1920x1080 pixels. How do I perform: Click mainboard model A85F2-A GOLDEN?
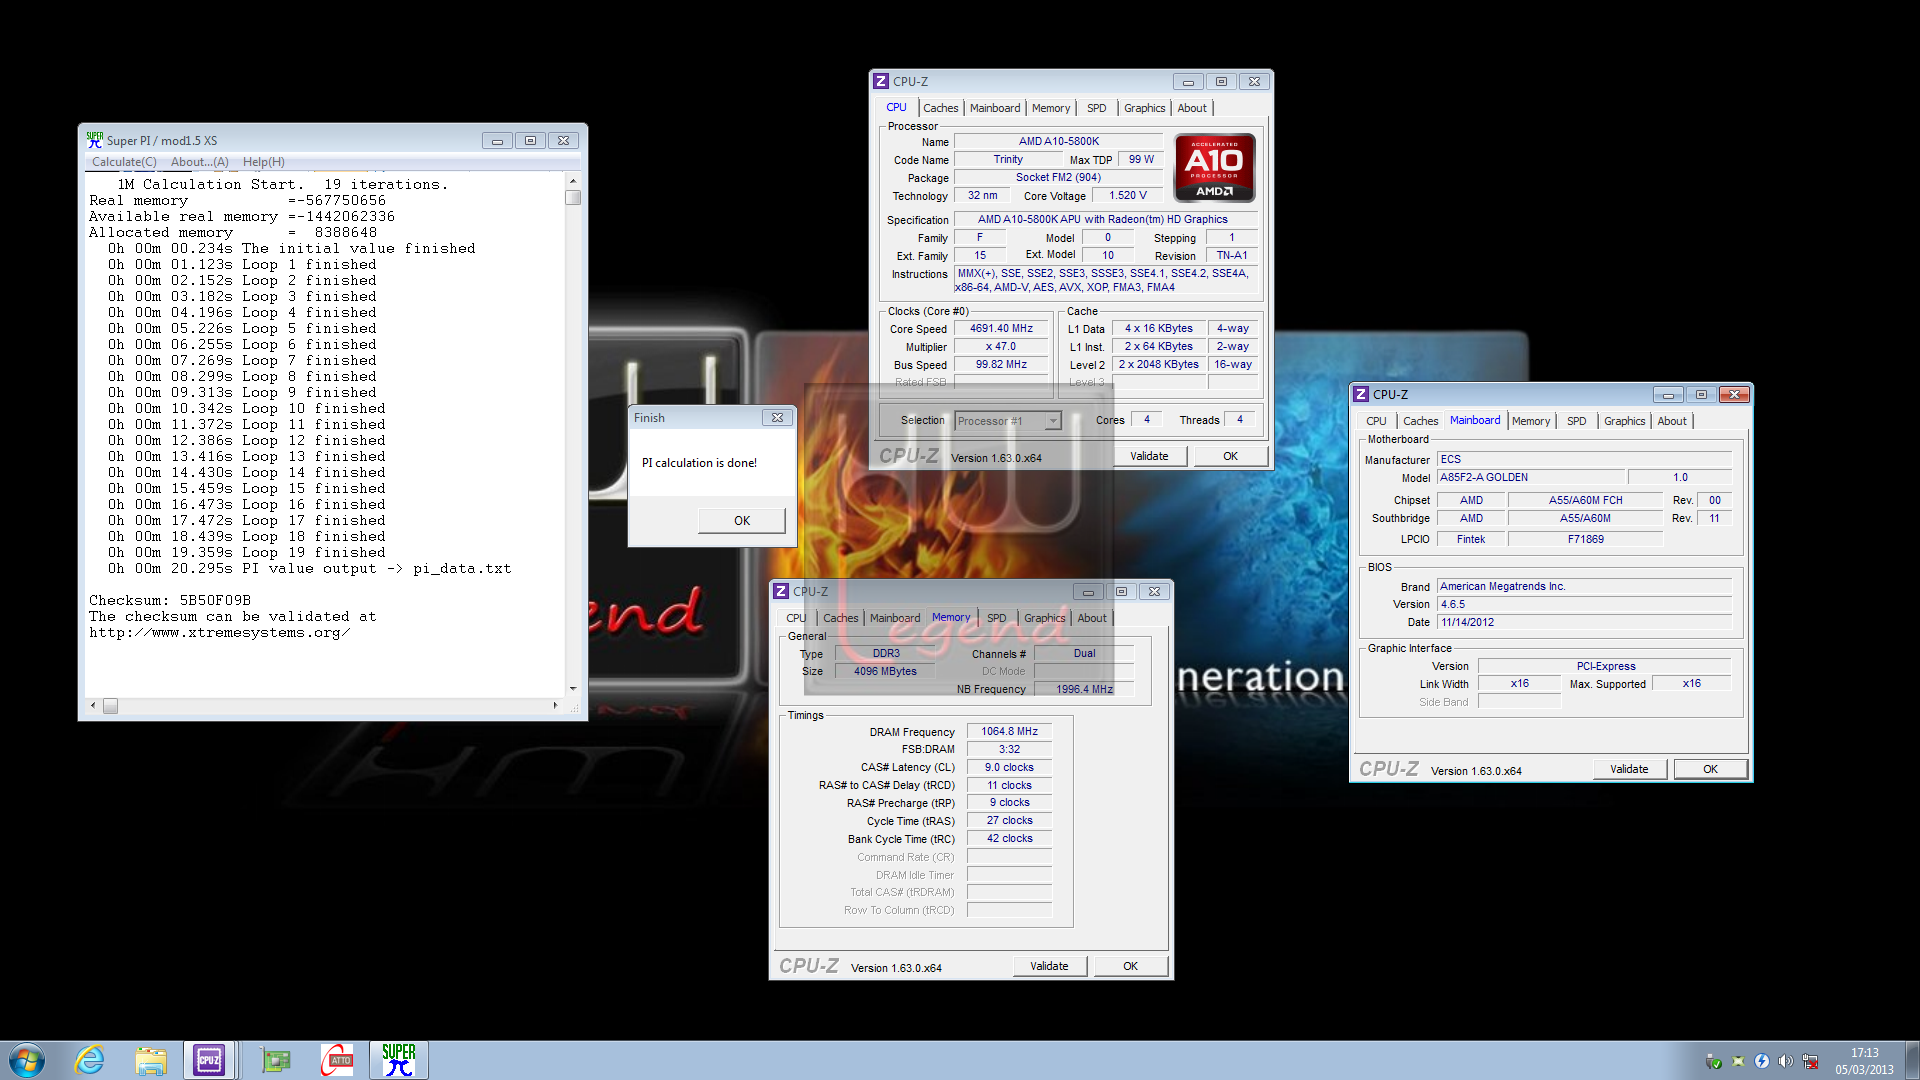[x=1531, y=478]
